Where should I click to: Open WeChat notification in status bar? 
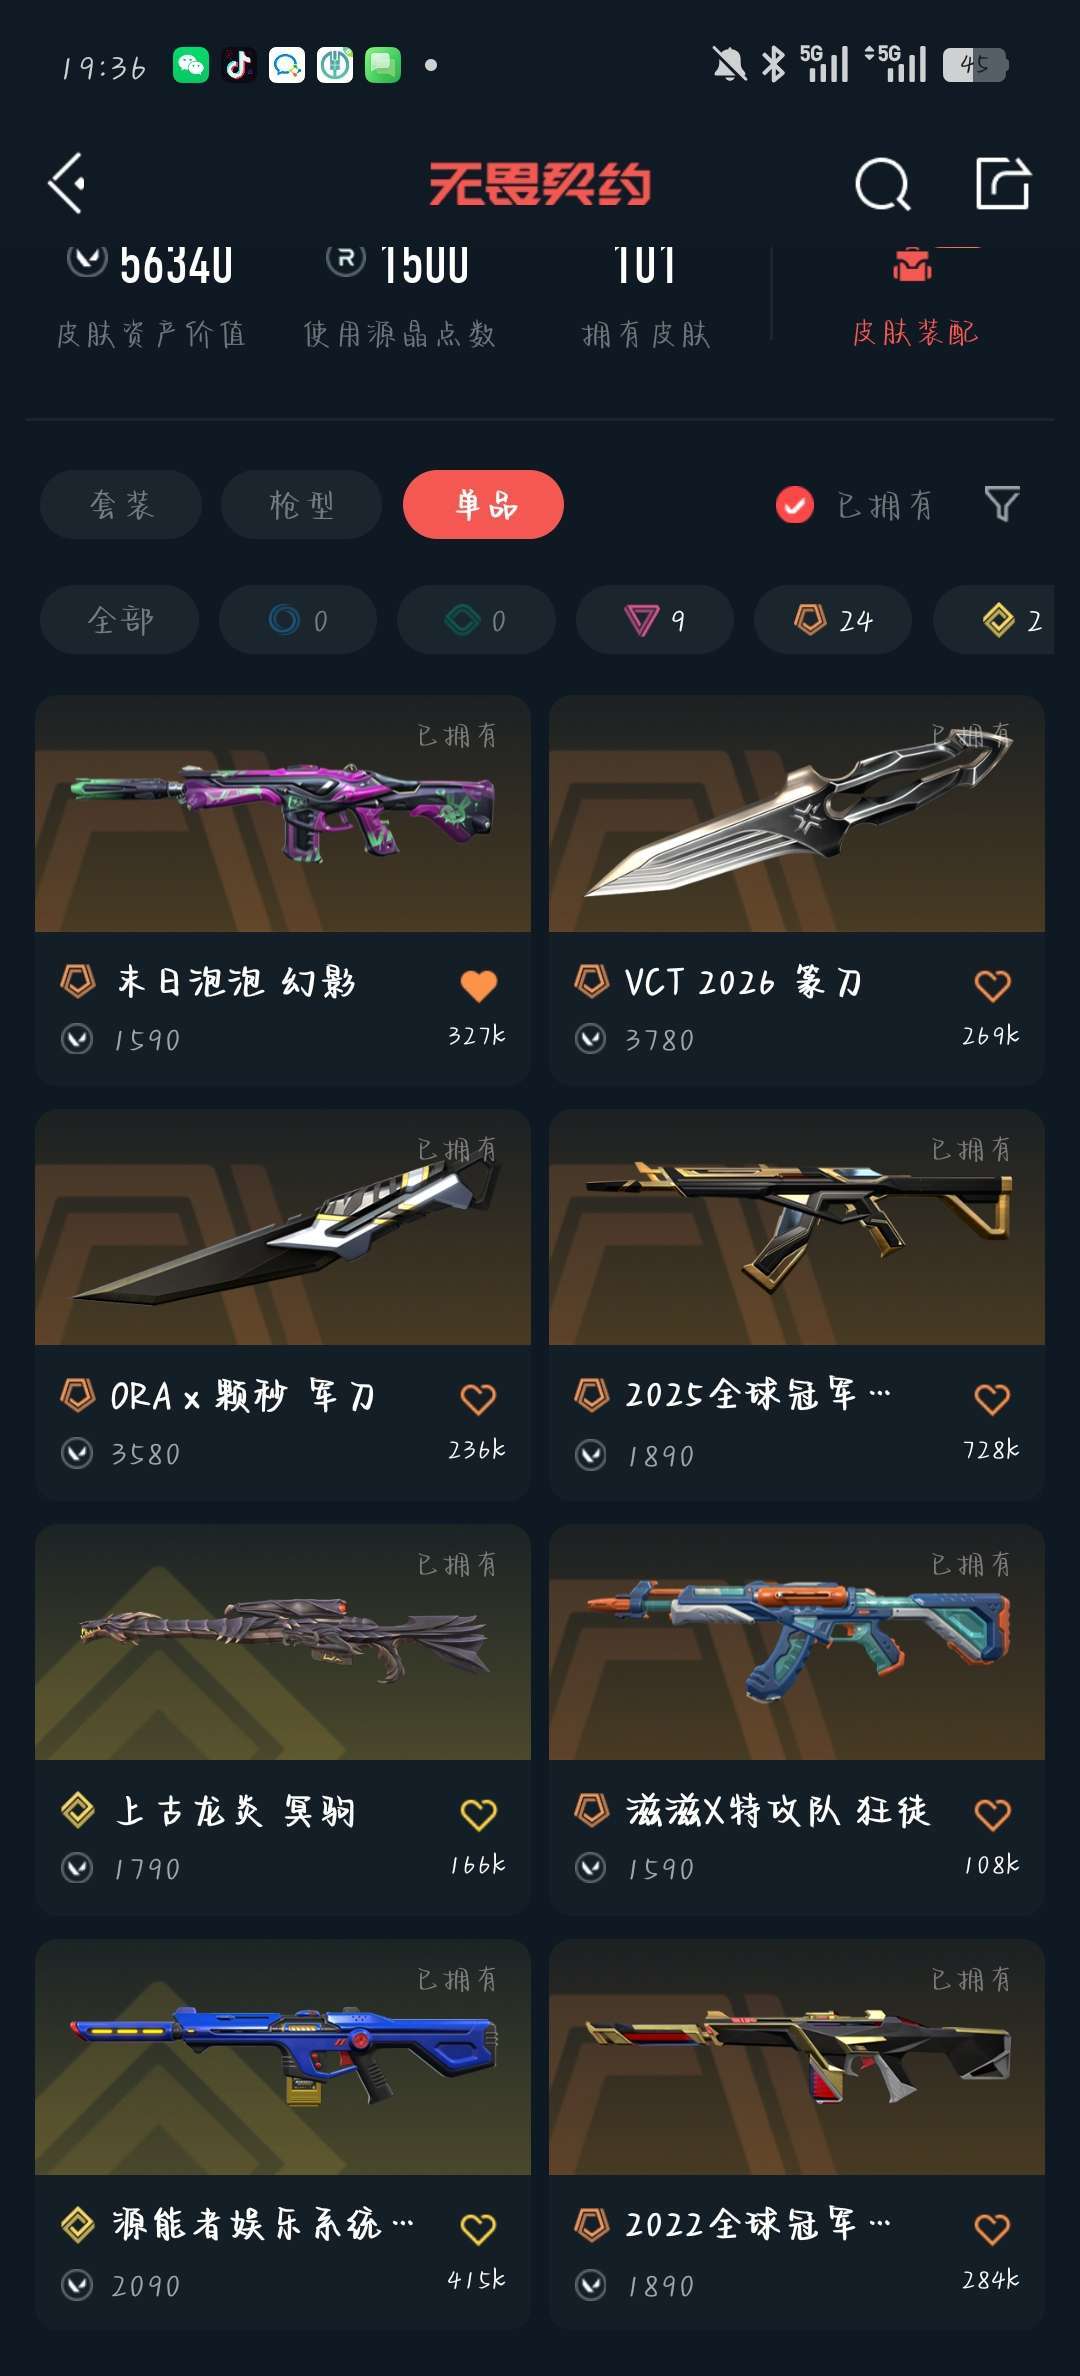191,65
